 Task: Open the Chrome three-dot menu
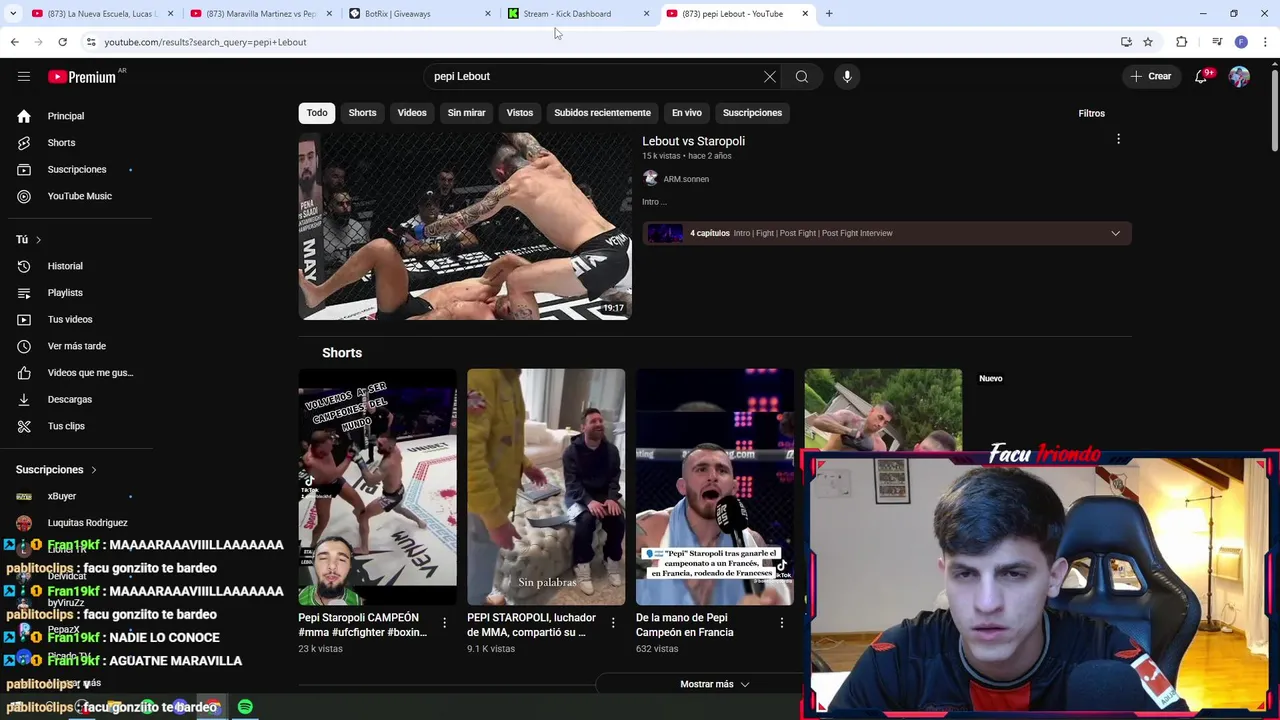1266,42
